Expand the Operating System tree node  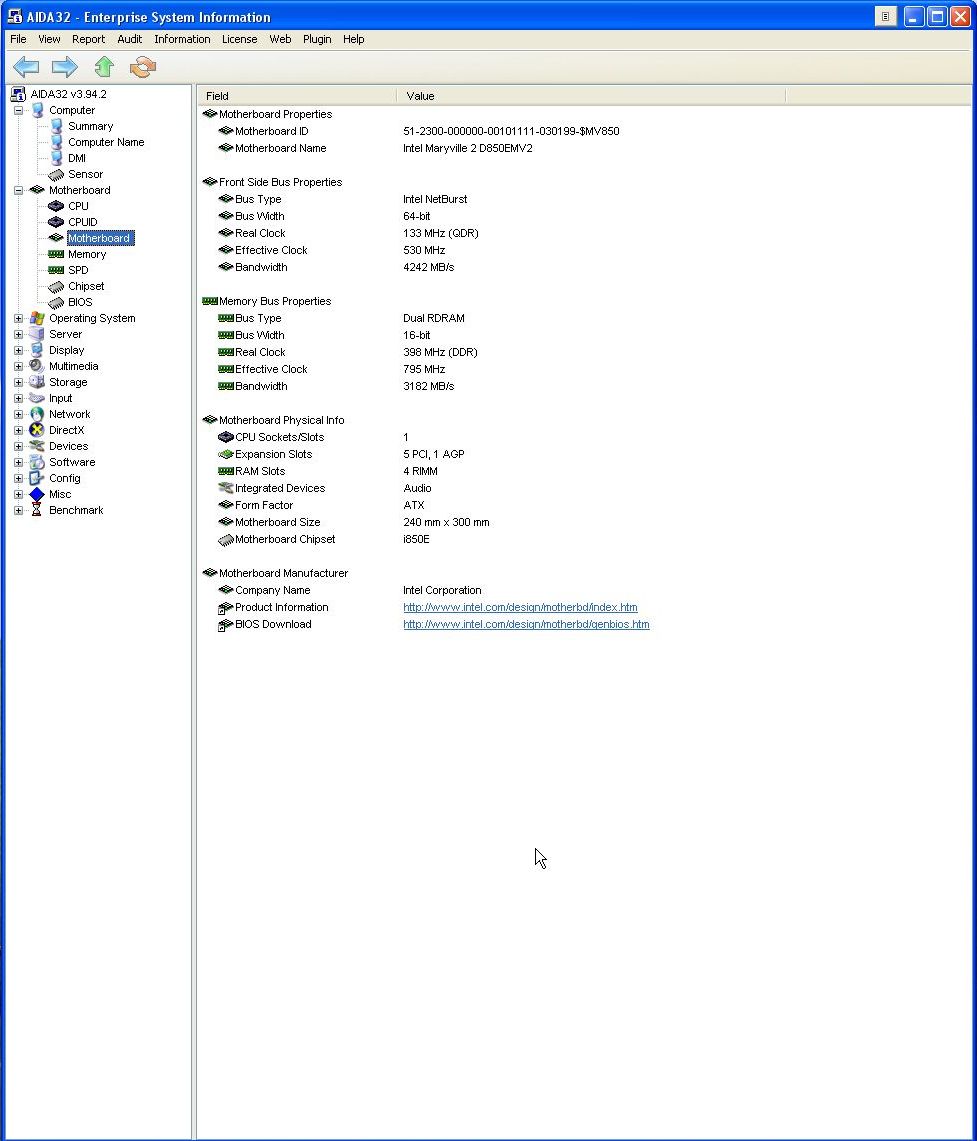[x=18, y=318]
